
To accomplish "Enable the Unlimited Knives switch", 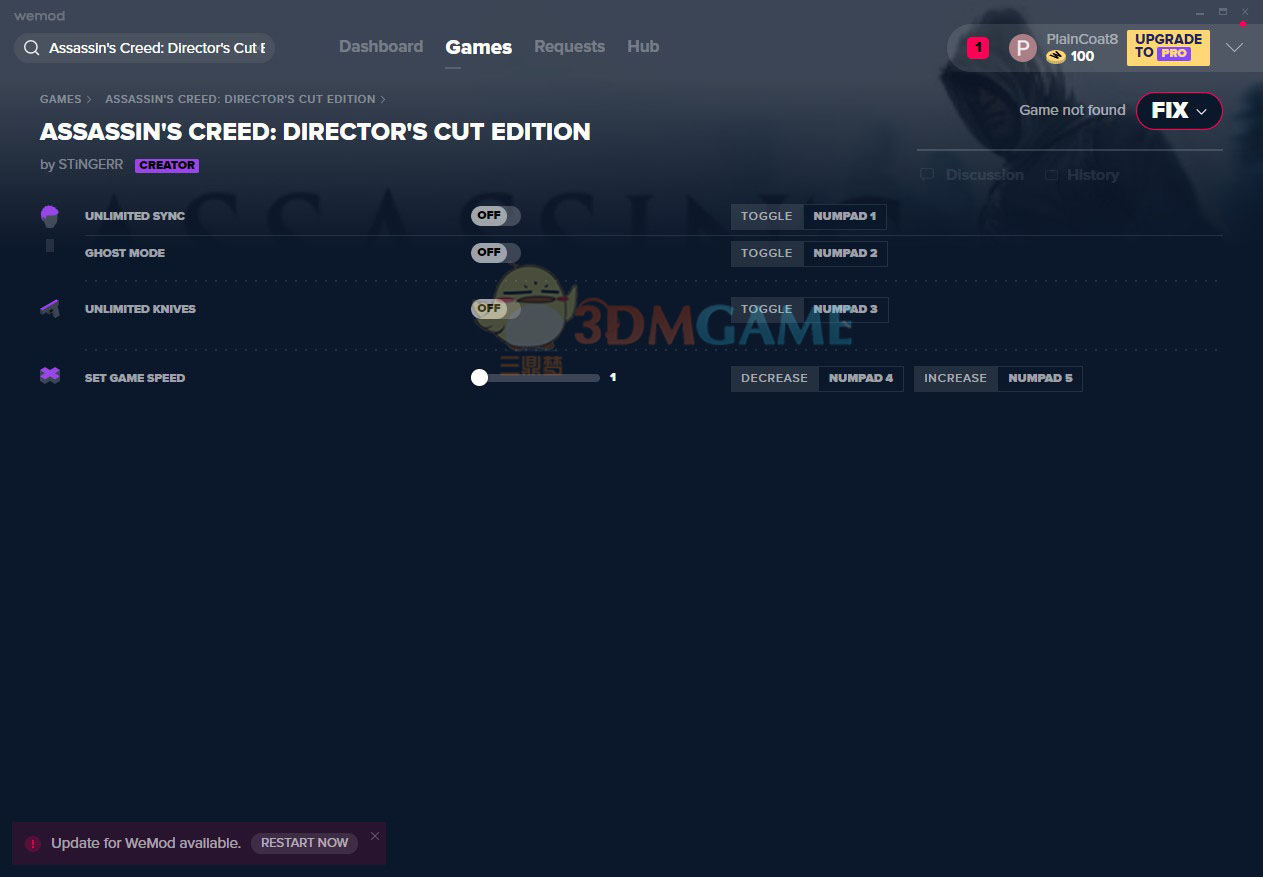I will point(496,309).
